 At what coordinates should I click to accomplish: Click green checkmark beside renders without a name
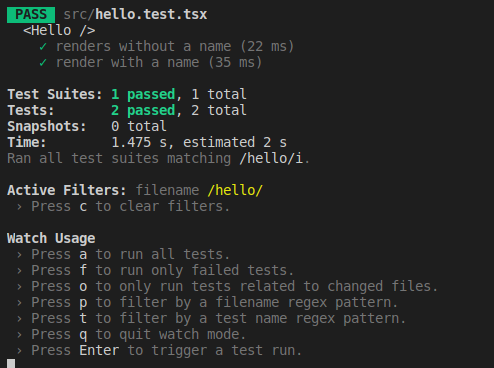(43, 47)
